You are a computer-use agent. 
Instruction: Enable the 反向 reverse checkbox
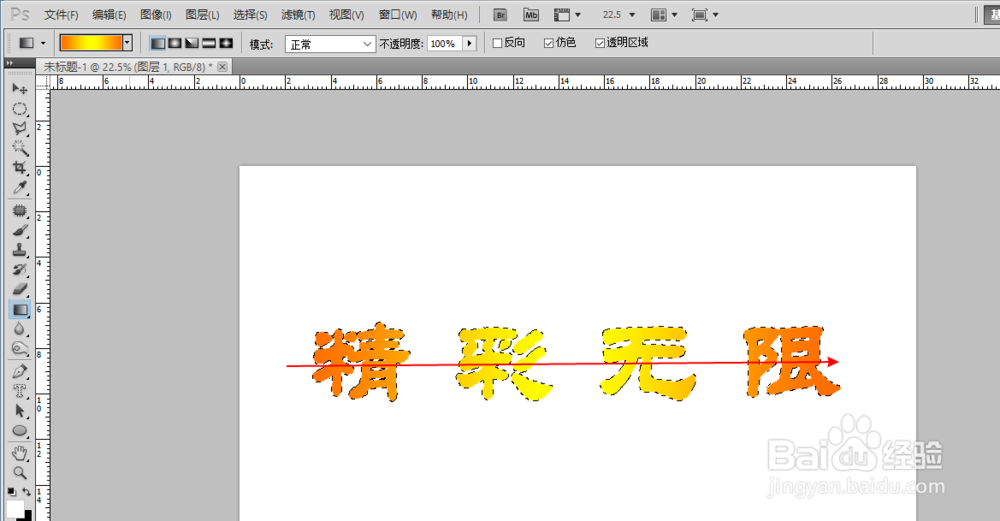tap(497, 43)
